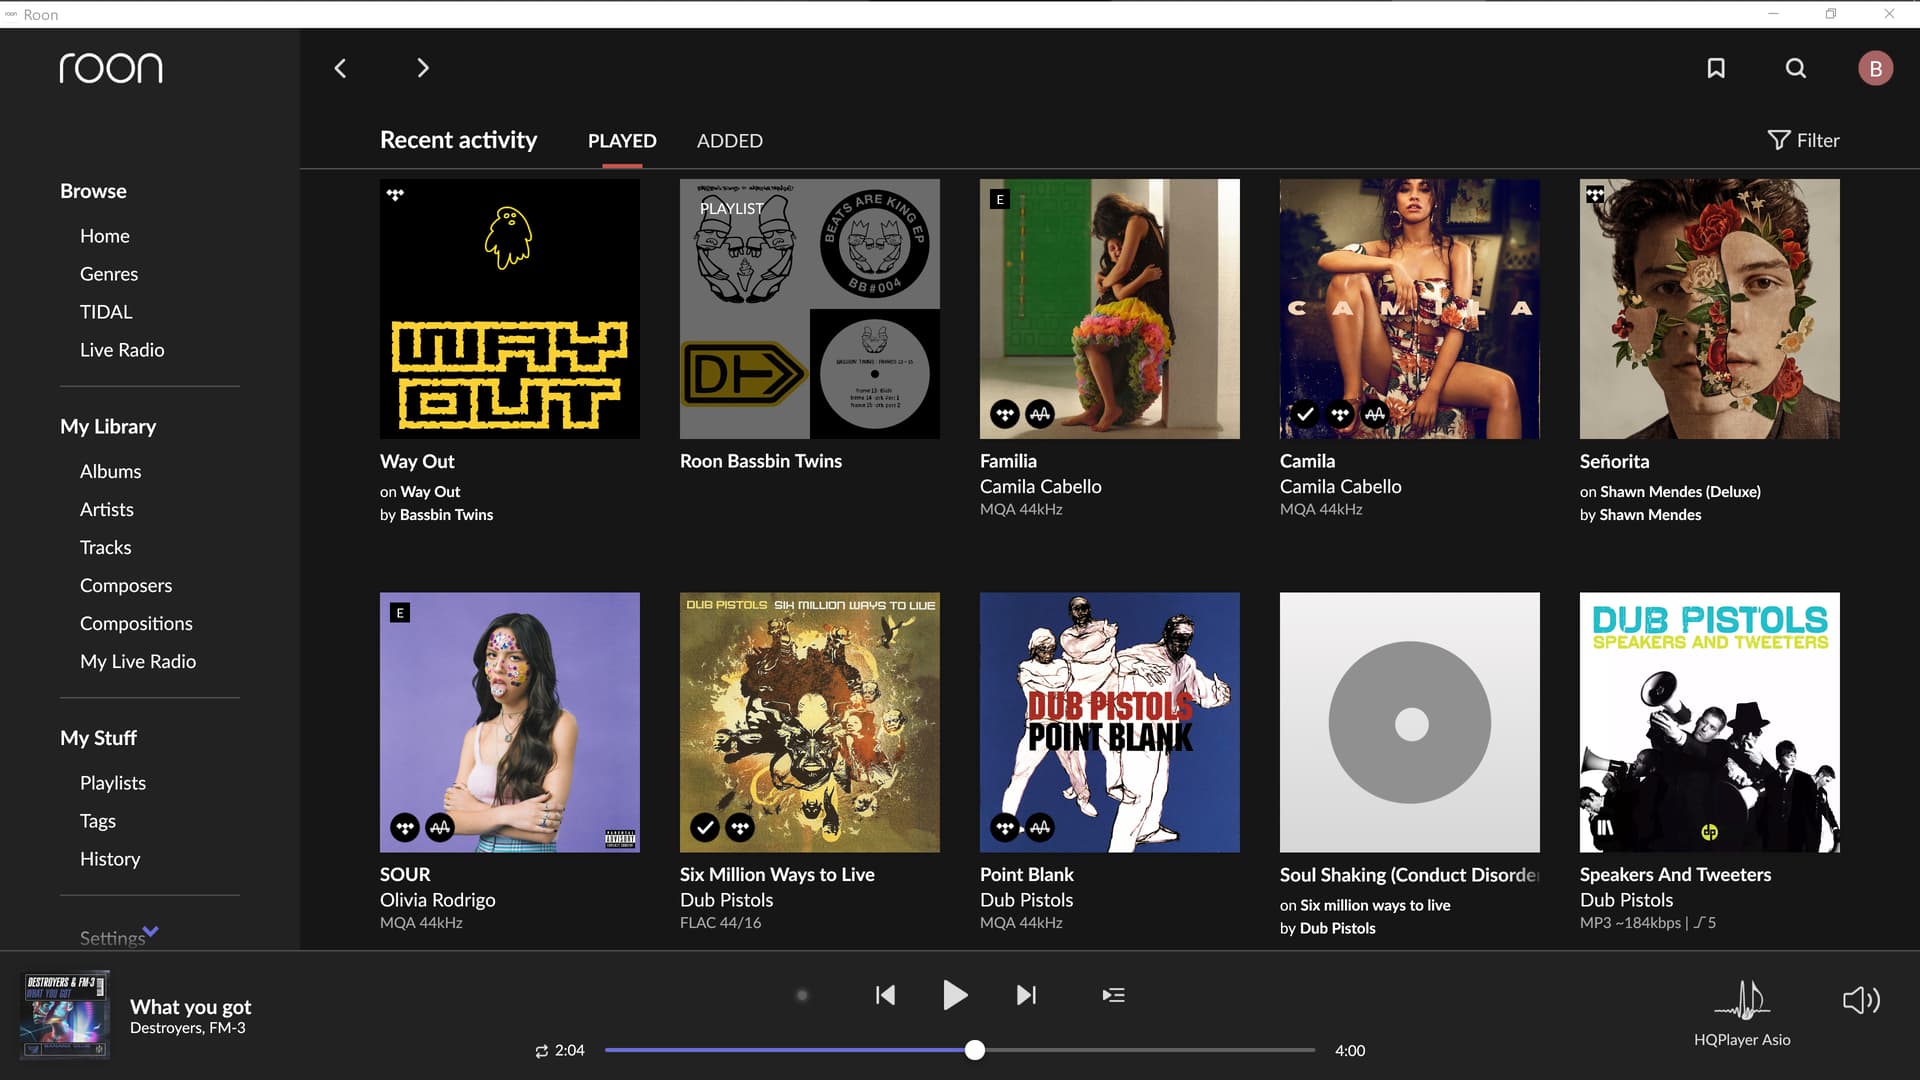Switch to the ADDED tab
The width and height of the screenshot is (1920, 1080).
click(729, 141)
